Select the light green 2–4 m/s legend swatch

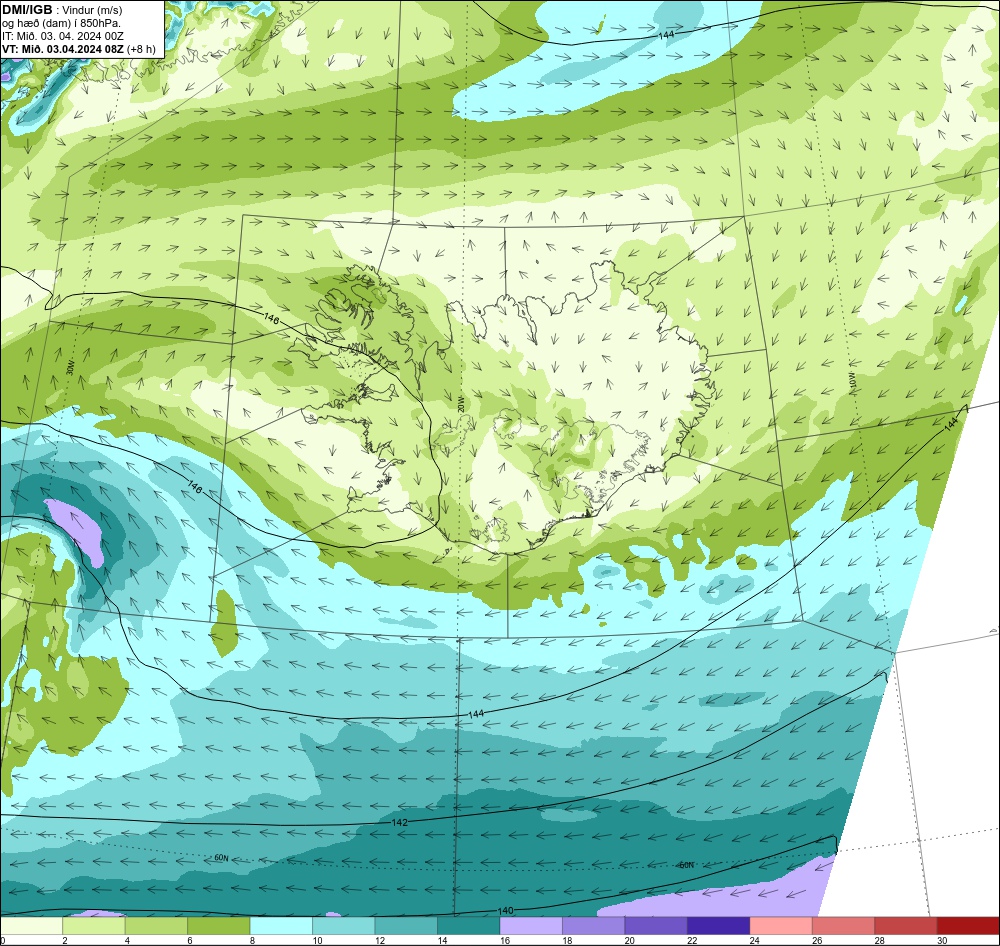click(x=94, y=926)
